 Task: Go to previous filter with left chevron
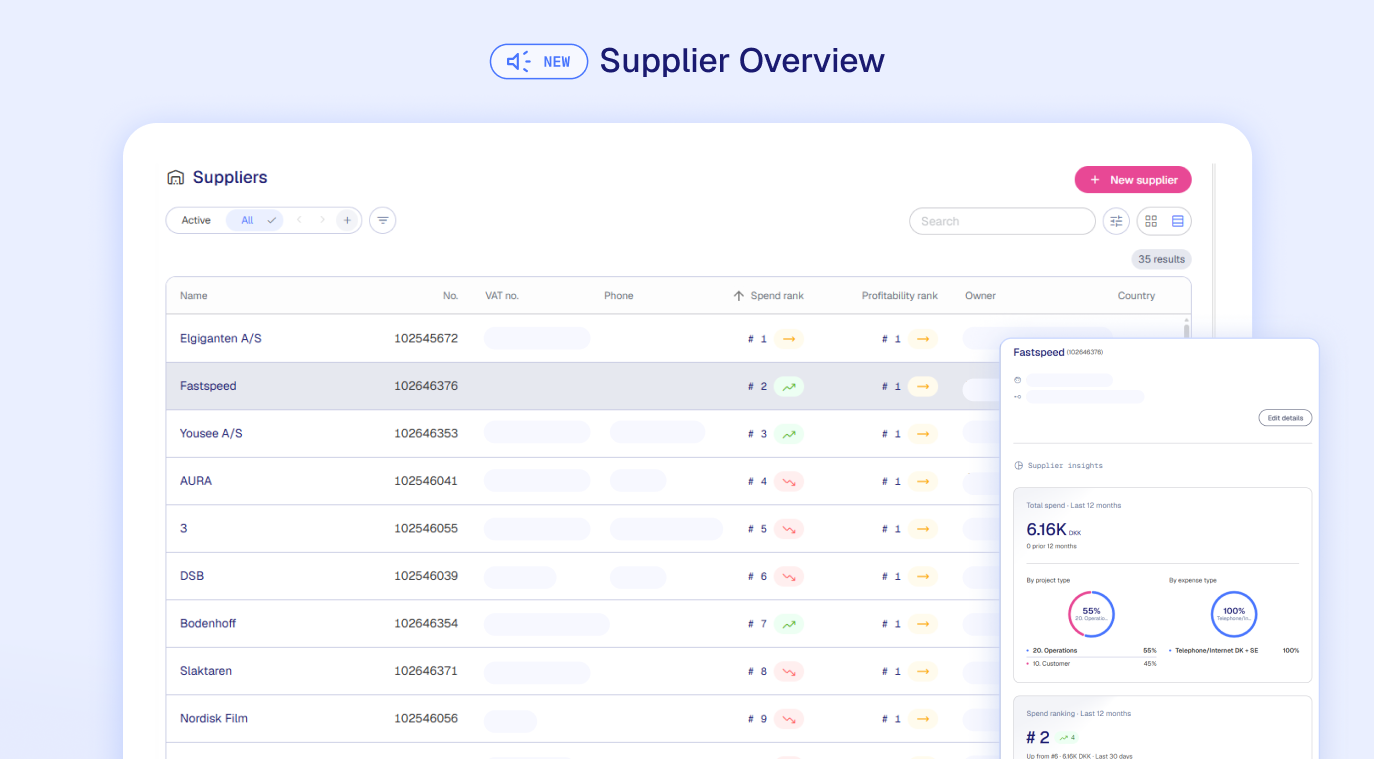pos(299,220)
